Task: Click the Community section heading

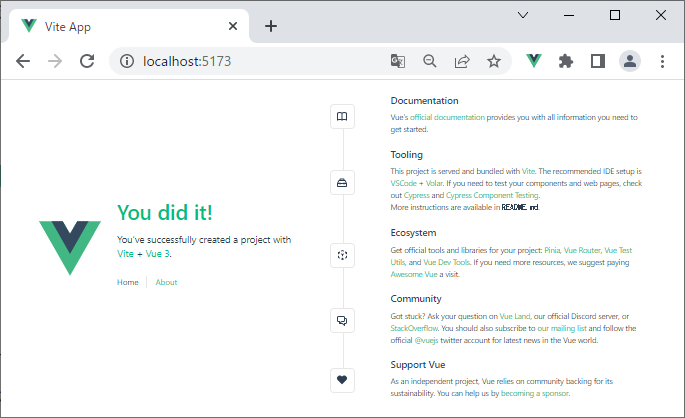Action: tap(416, 299)
